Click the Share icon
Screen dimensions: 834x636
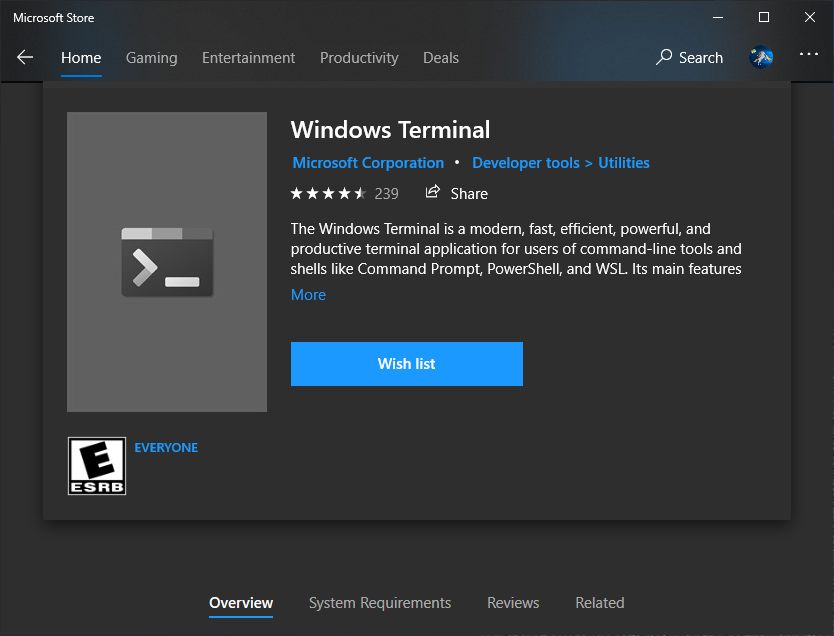click(x=433, y=192)
